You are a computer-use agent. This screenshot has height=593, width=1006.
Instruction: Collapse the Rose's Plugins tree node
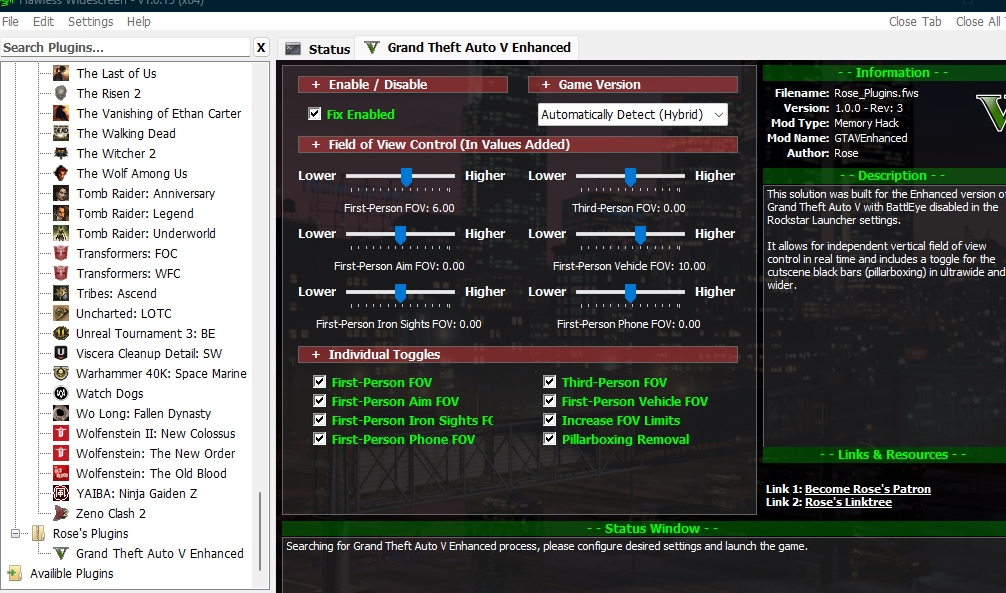15,533
